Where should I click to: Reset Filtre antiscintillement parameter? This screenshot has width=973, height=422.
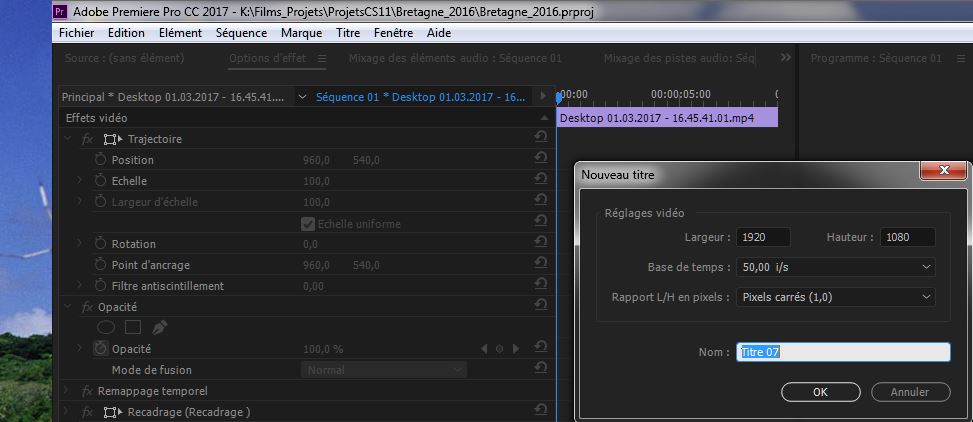[x=540, y=284]
